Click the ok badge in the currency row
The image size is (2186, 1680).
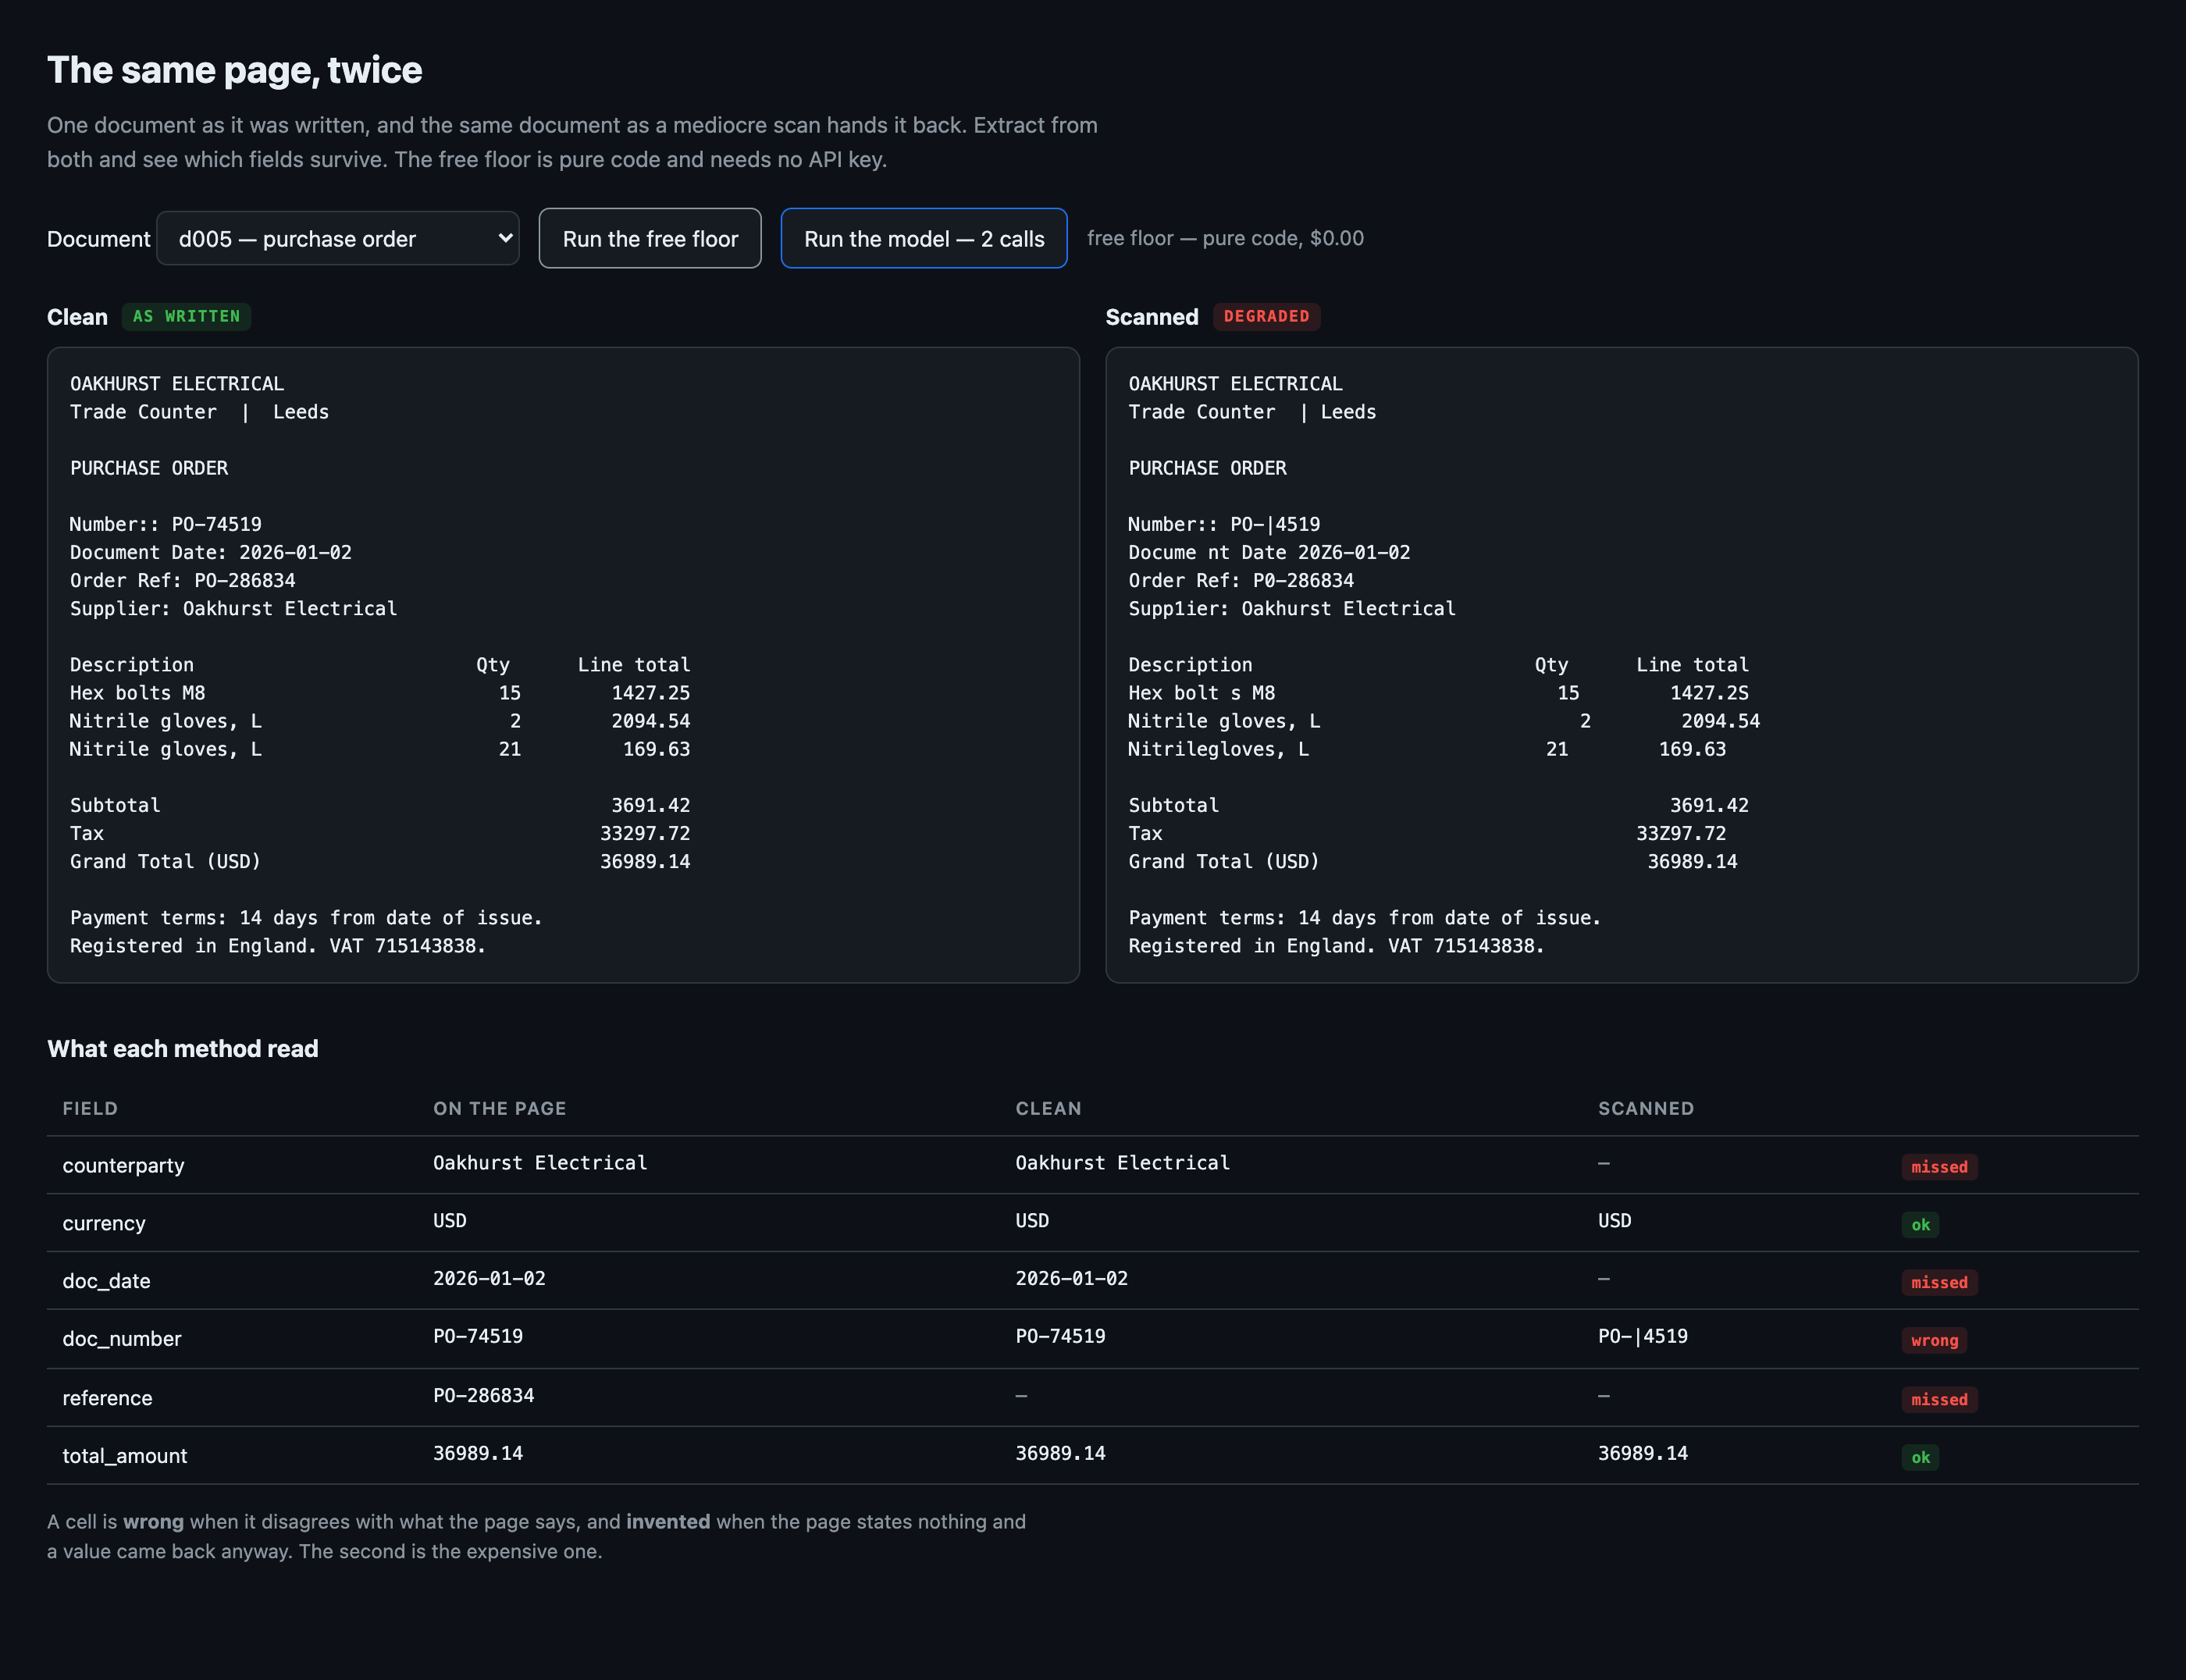click(1920, 1225)
